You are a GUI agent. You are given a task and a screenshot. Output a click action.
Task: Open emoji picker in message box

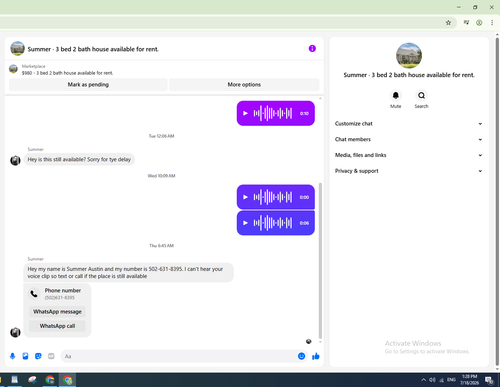(301, 356)
